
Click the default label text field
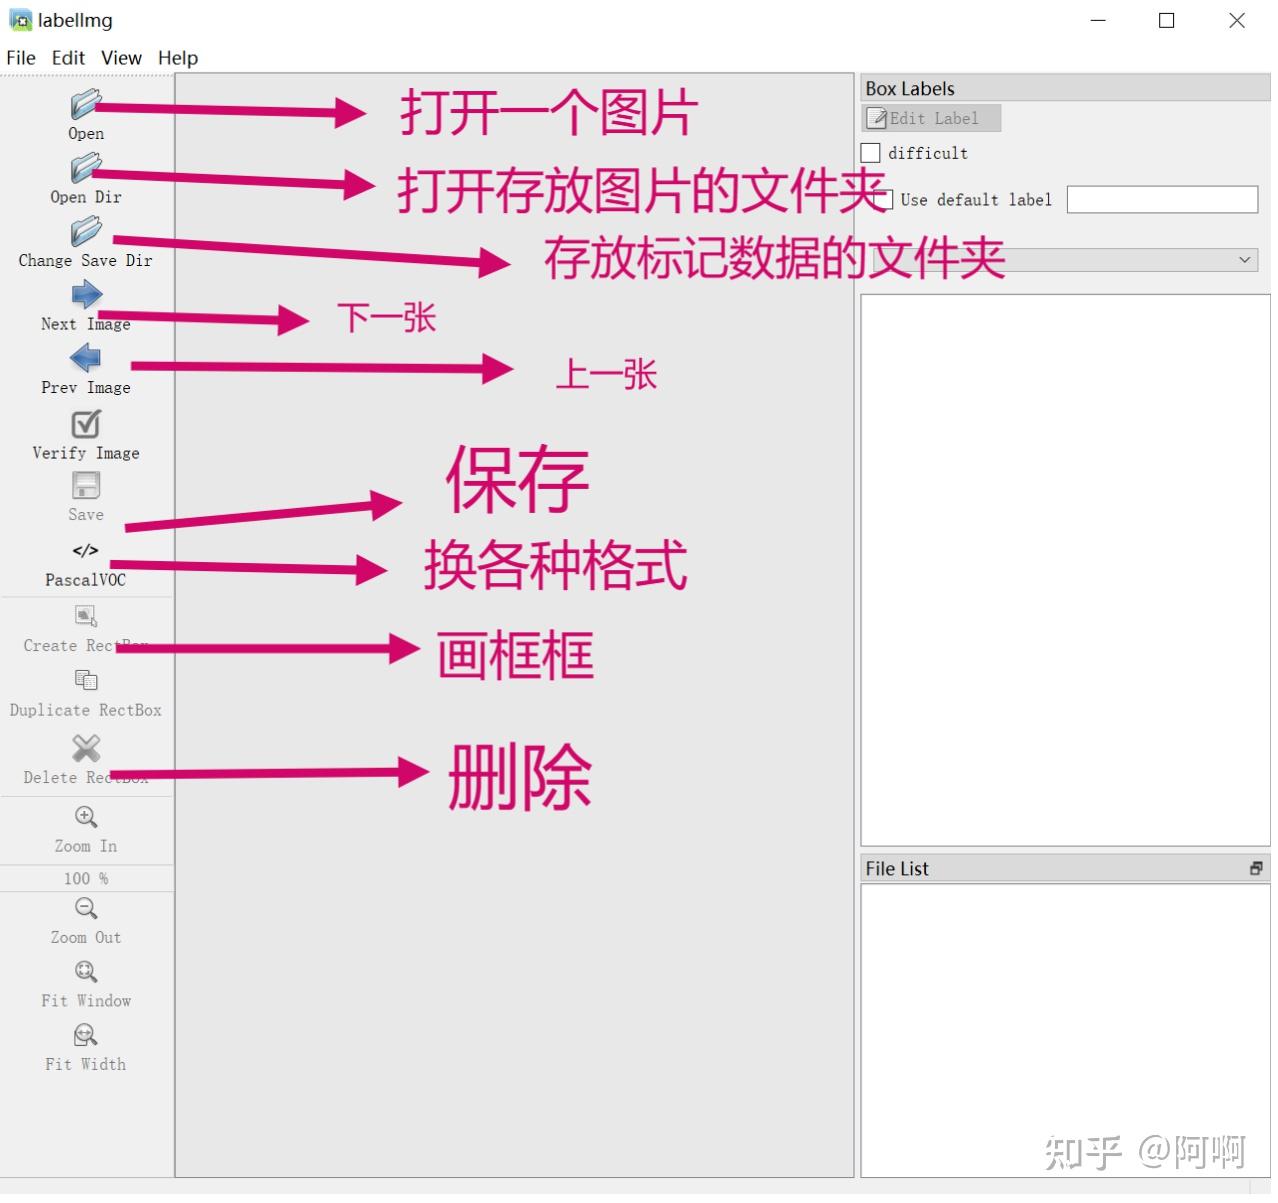[x=1162, y=200]
